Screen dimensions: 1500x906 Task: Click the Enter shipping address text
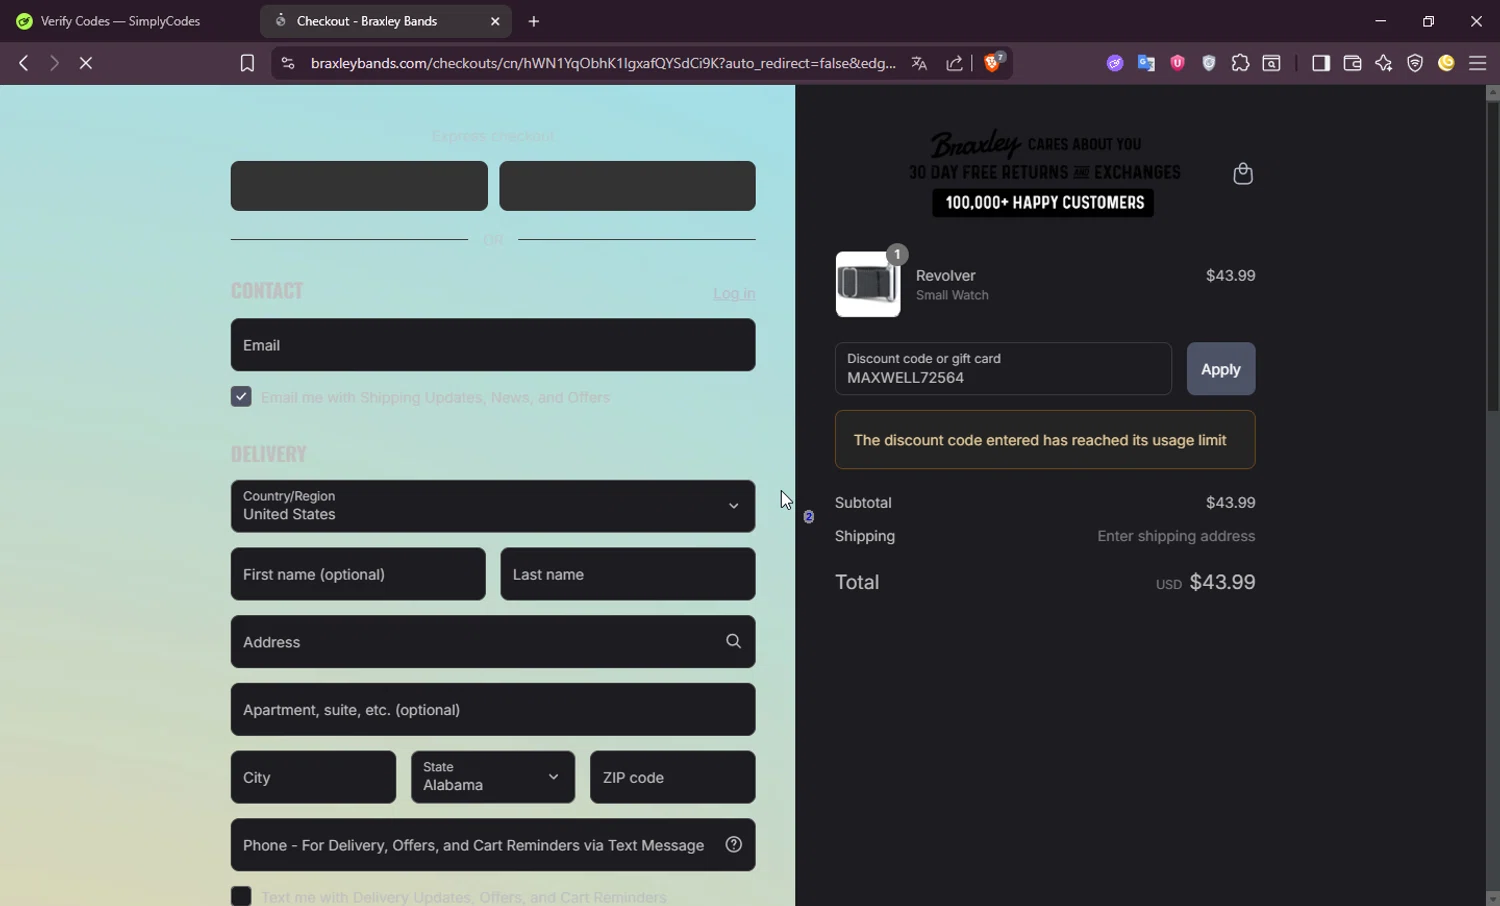[x=1176, y=536]
